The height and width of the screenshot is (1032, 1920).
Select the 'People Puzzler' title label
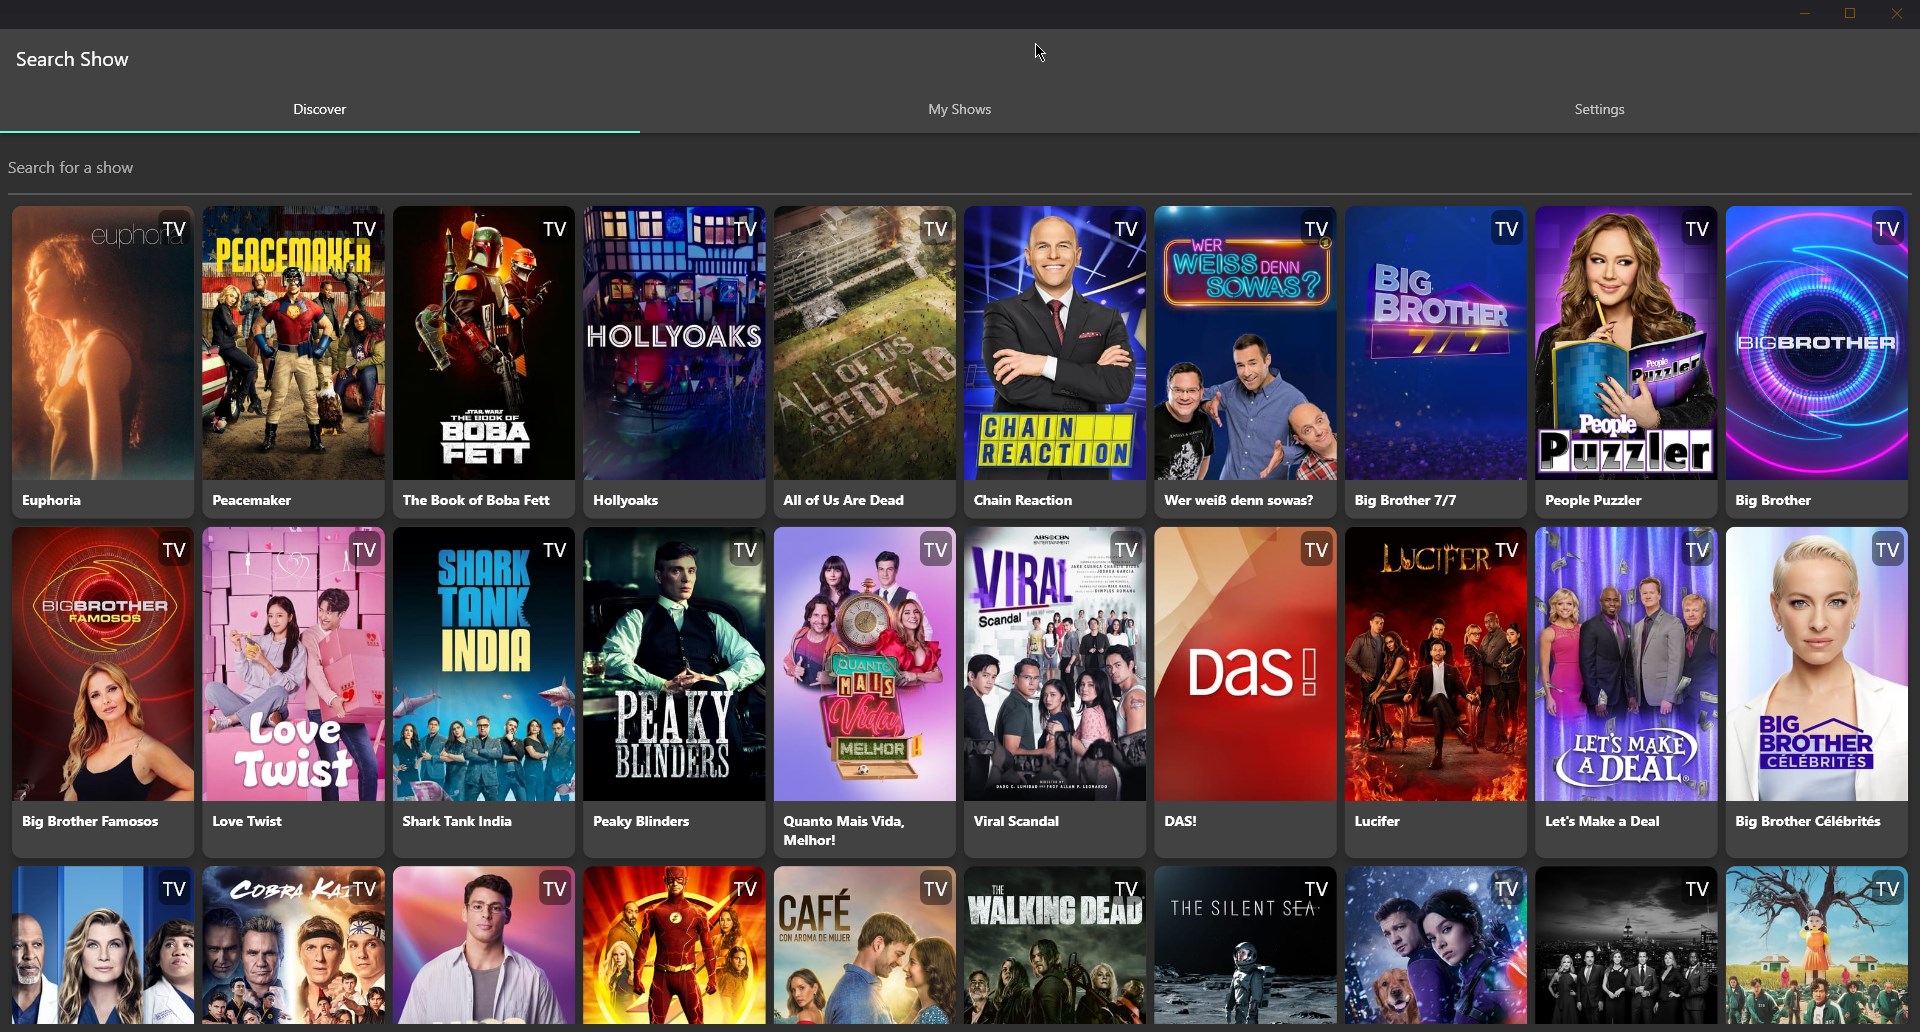(1593, 500)
